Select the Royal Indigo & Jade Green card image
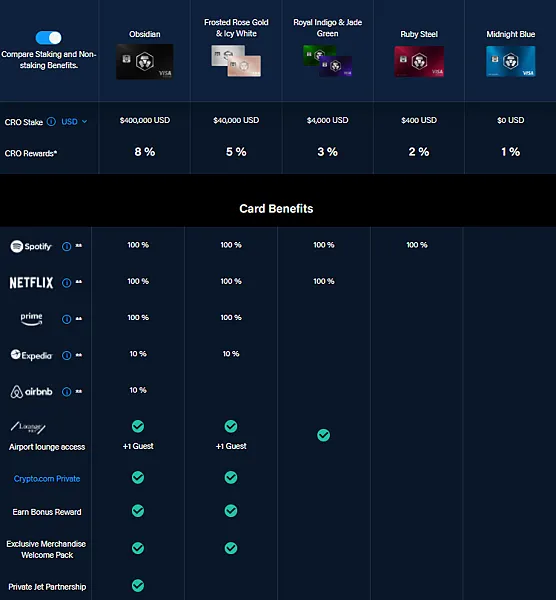 328,61
